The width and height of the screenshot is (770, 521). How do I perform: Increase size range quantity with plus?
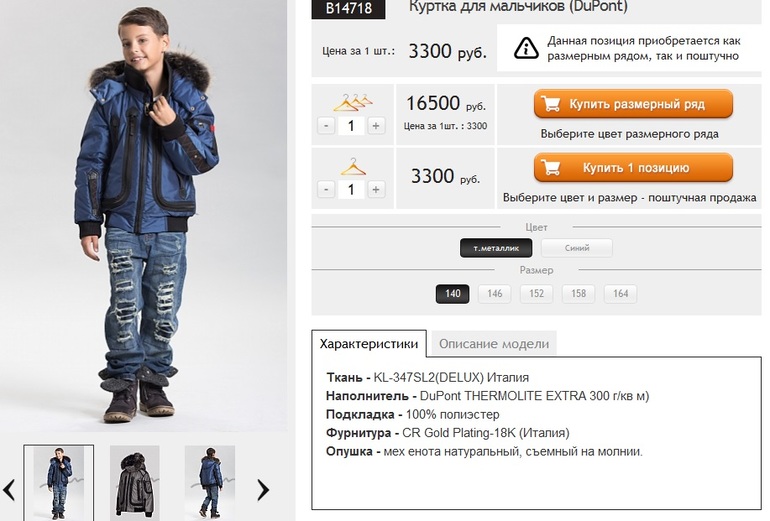(x=376, y=126)
